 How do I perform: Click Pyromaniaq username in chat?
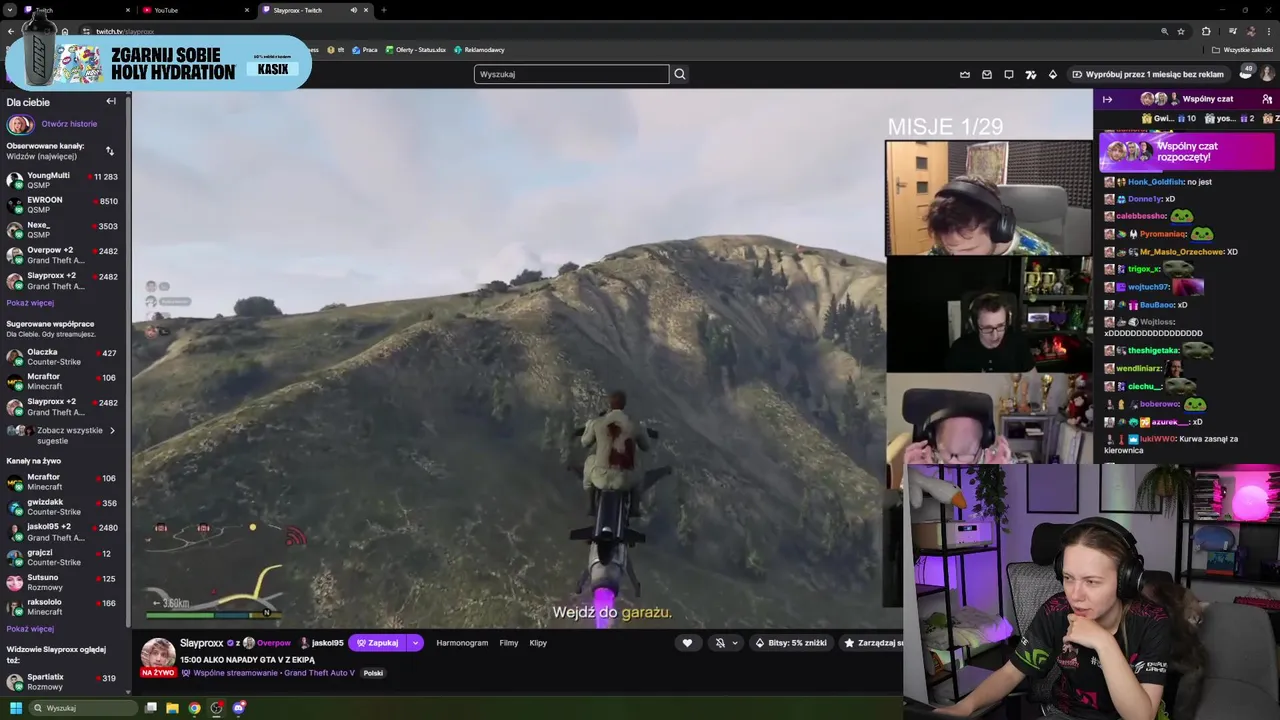click(x=1162, y=234)
